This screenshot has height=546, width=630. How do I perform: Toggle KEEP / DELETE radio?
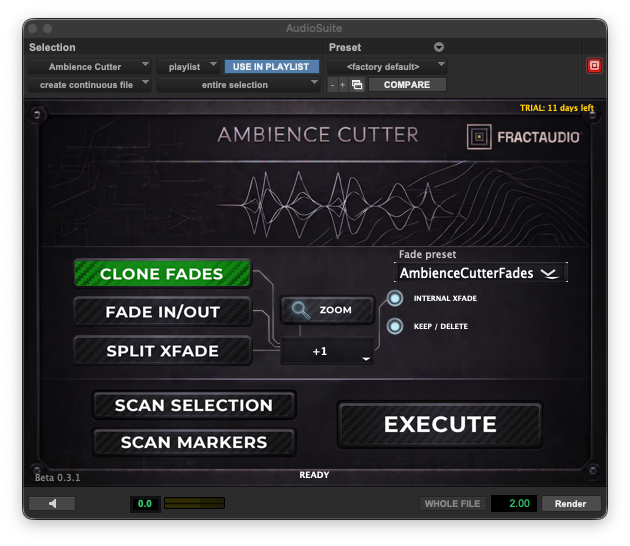[395, 326]
